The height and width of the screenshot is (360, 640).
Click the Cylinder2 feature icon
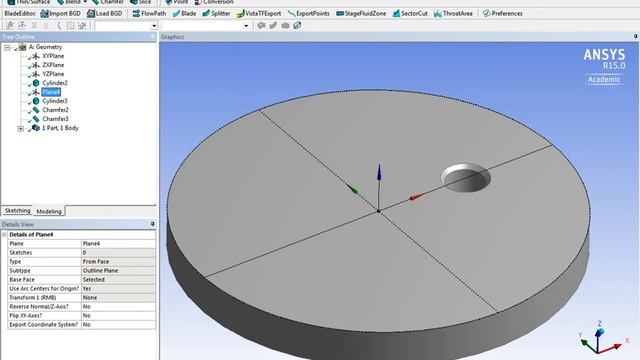tap(36, 83)
